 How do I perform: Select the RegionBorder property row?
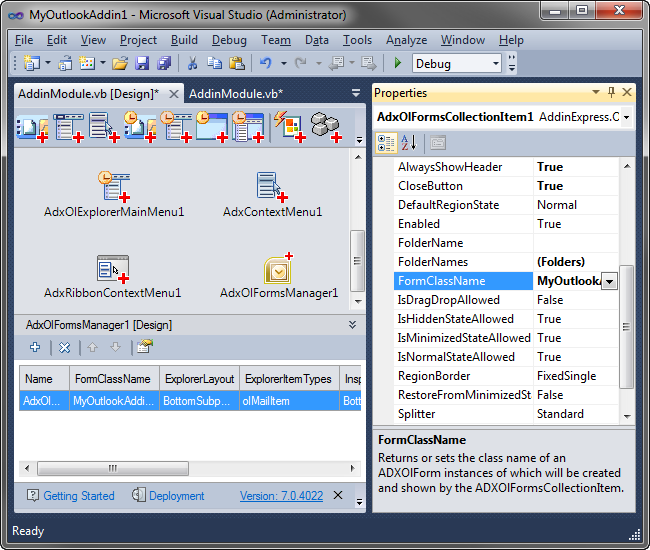point(506,376)
